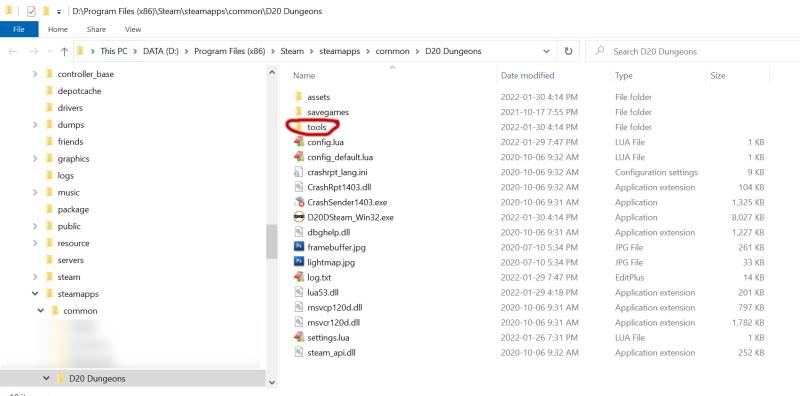Expand the dumps tree node
Screen dimensions: 800x396
[35, 125]
